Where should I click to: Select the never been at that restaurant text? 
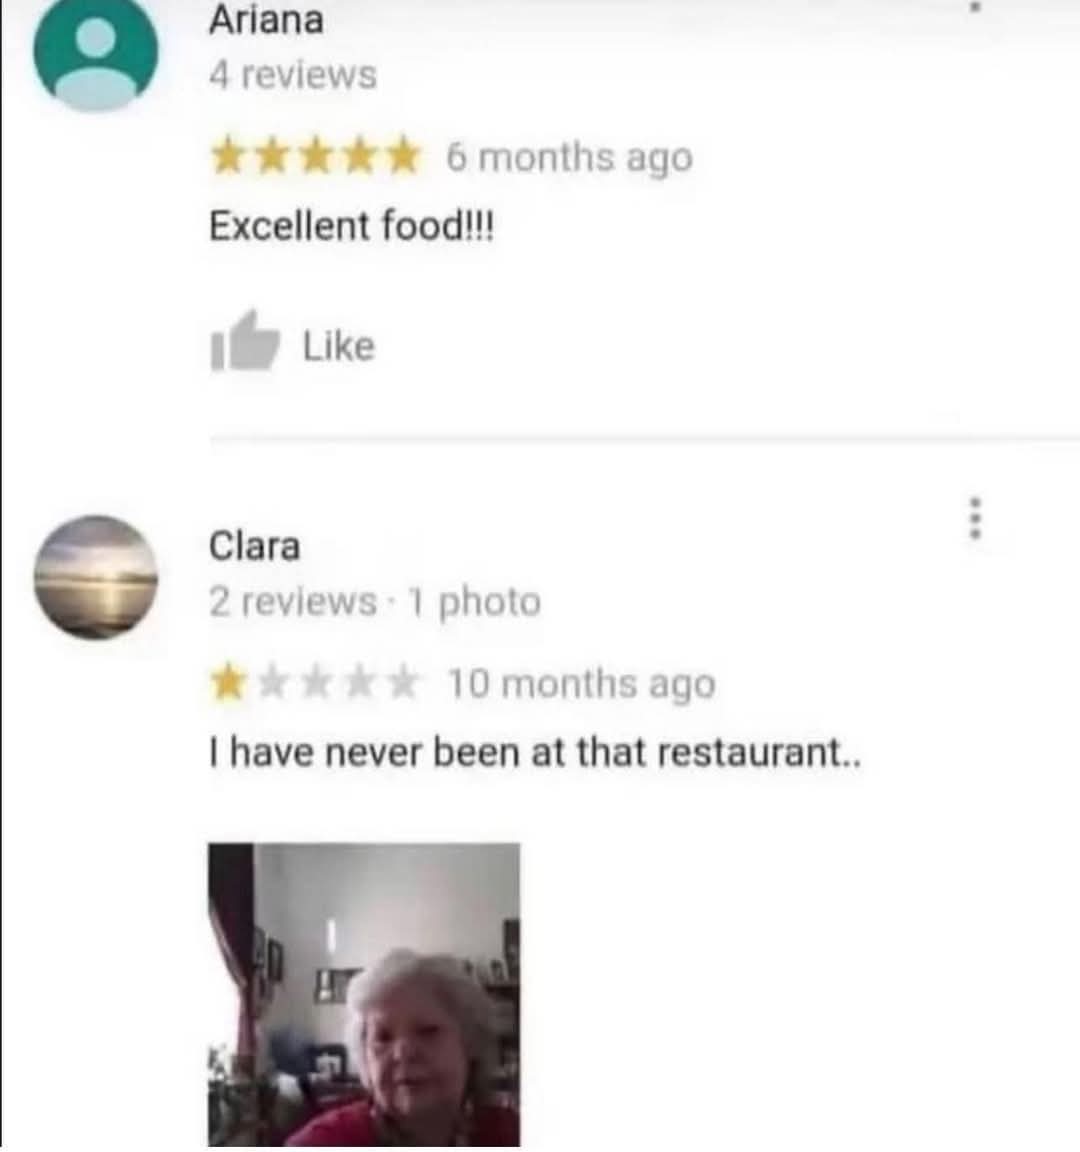[x=535, y=752]
